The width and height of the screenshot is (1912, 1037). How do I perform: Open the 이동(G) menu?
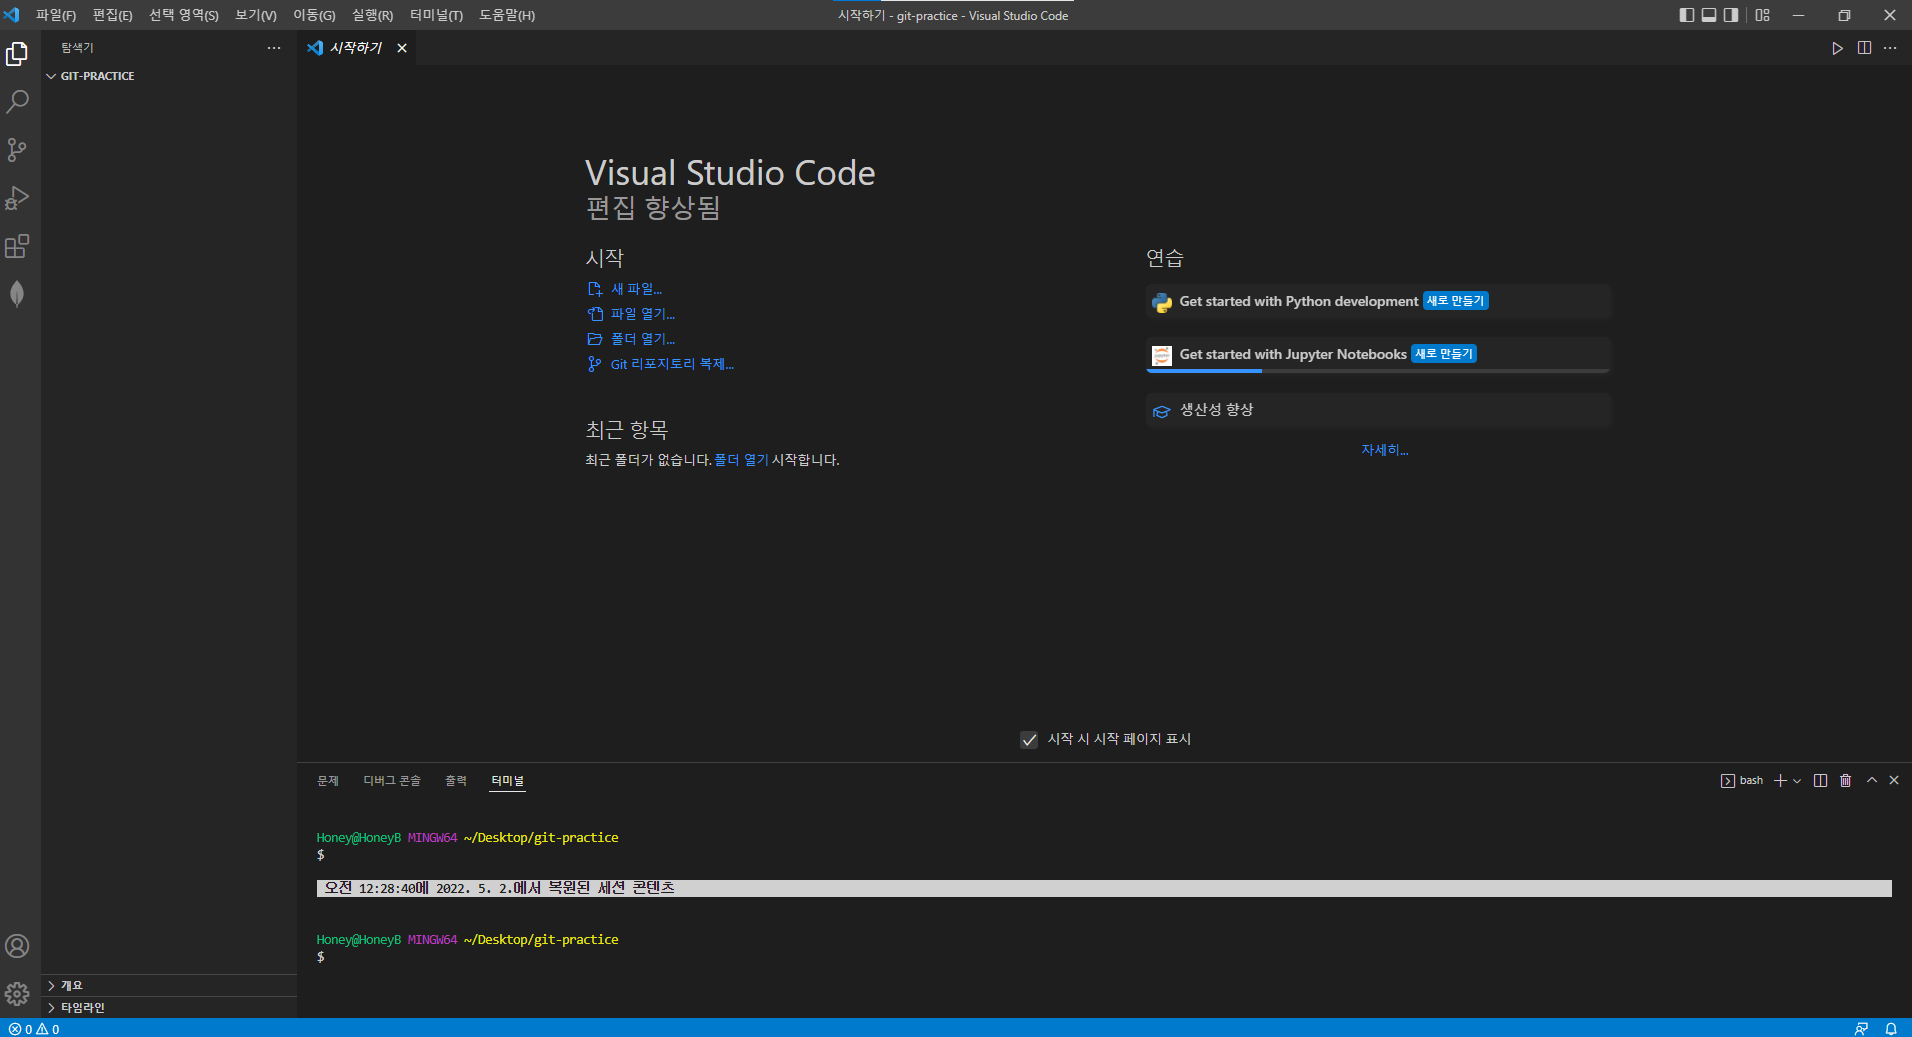tap(314, 15)
